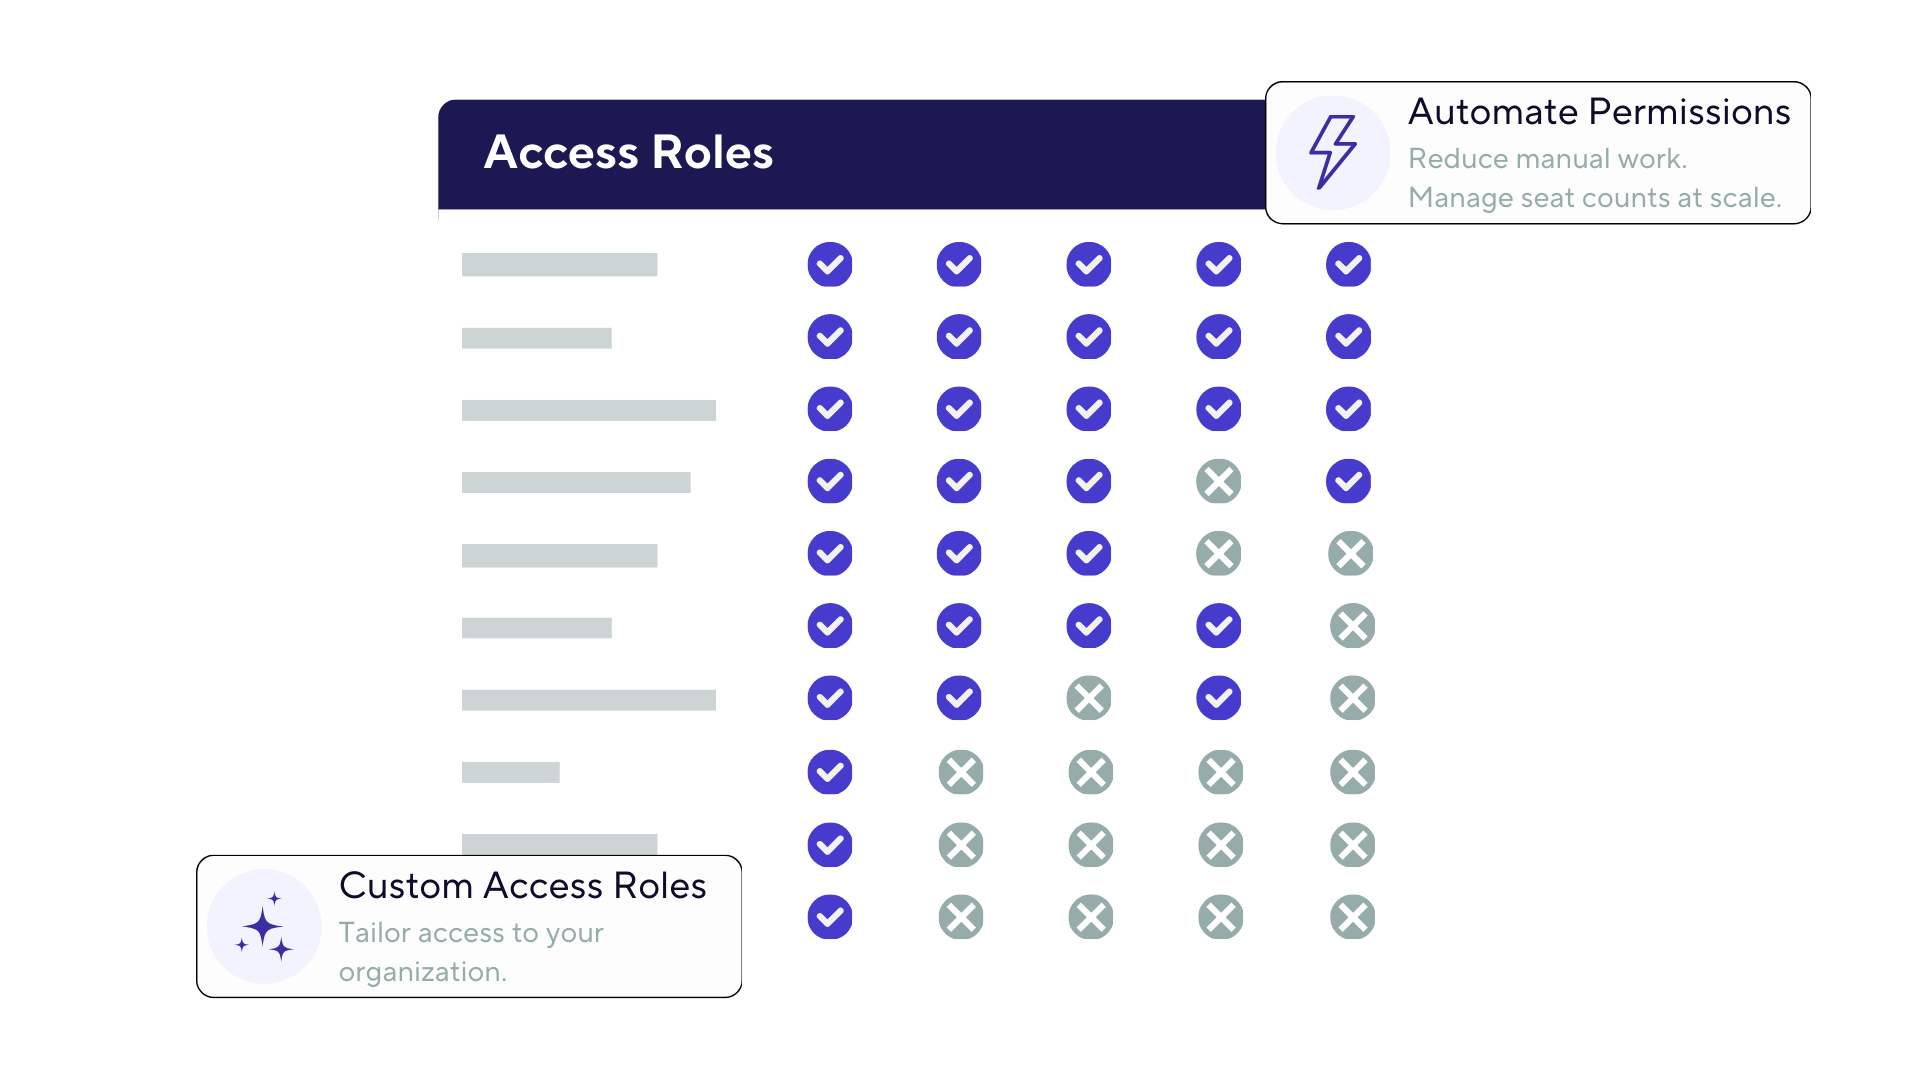Click the 'Tailor access to your organization' text

(x=470, y=951)
